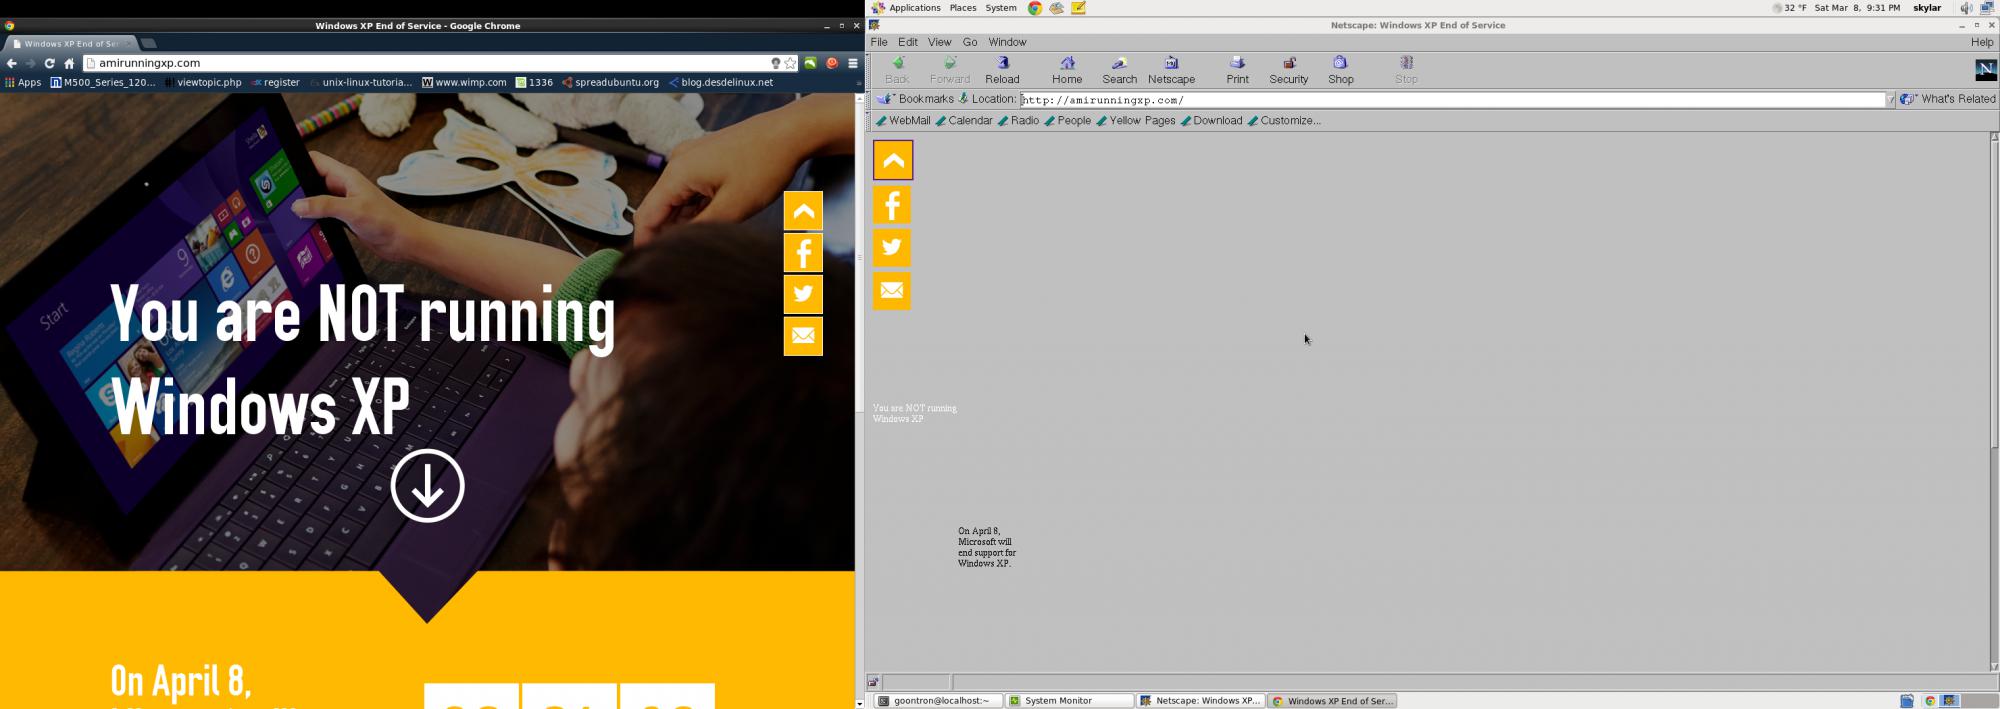Collapse the share panel in Chrome page
This screenshot has width=2000, height=709.
click(x=803, y=211)
